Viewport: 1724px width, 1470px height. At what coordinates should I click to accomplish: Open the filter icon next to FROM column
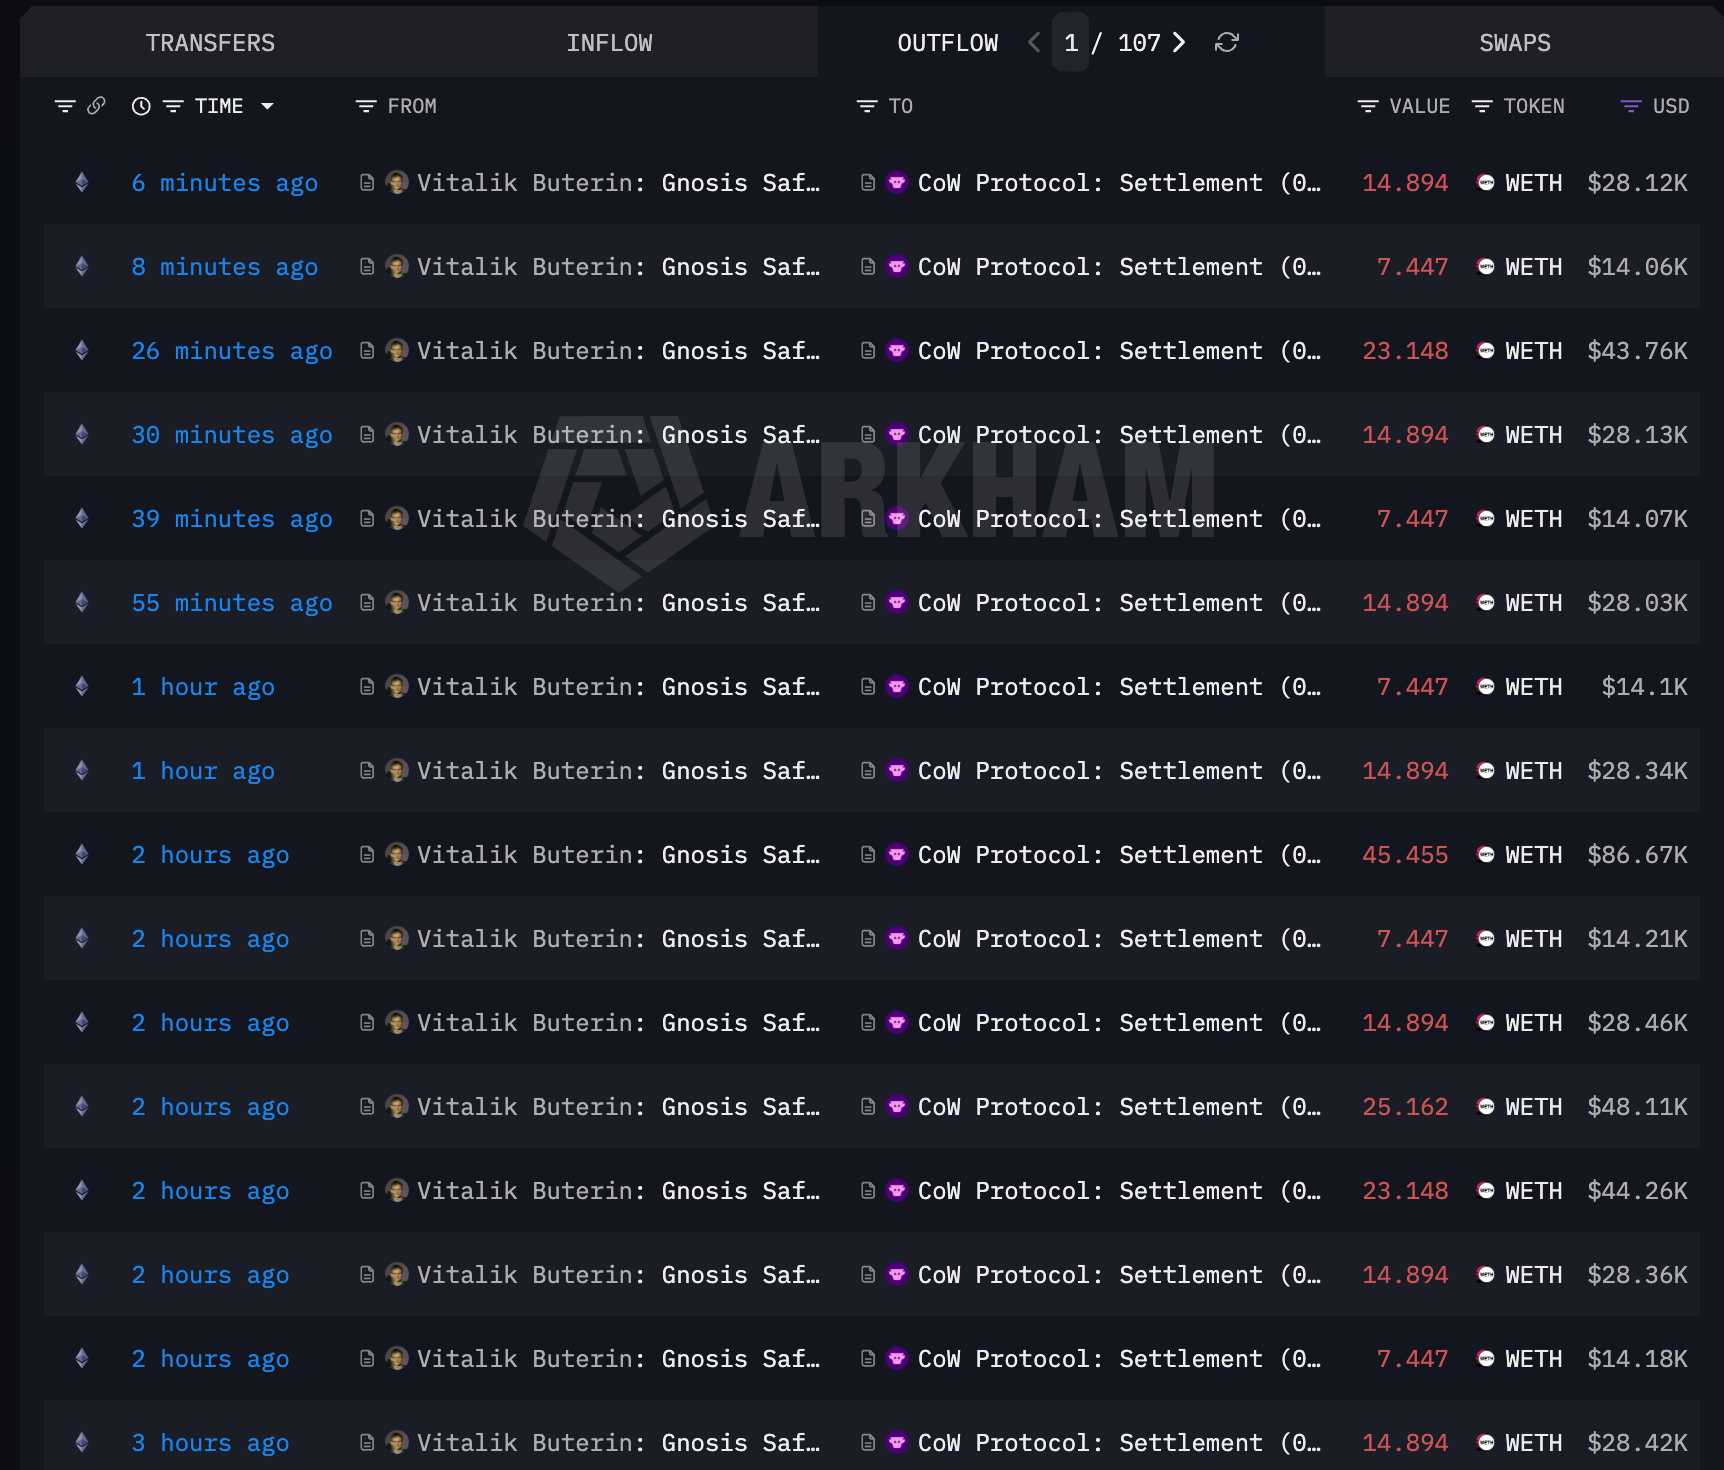point(364,106)
